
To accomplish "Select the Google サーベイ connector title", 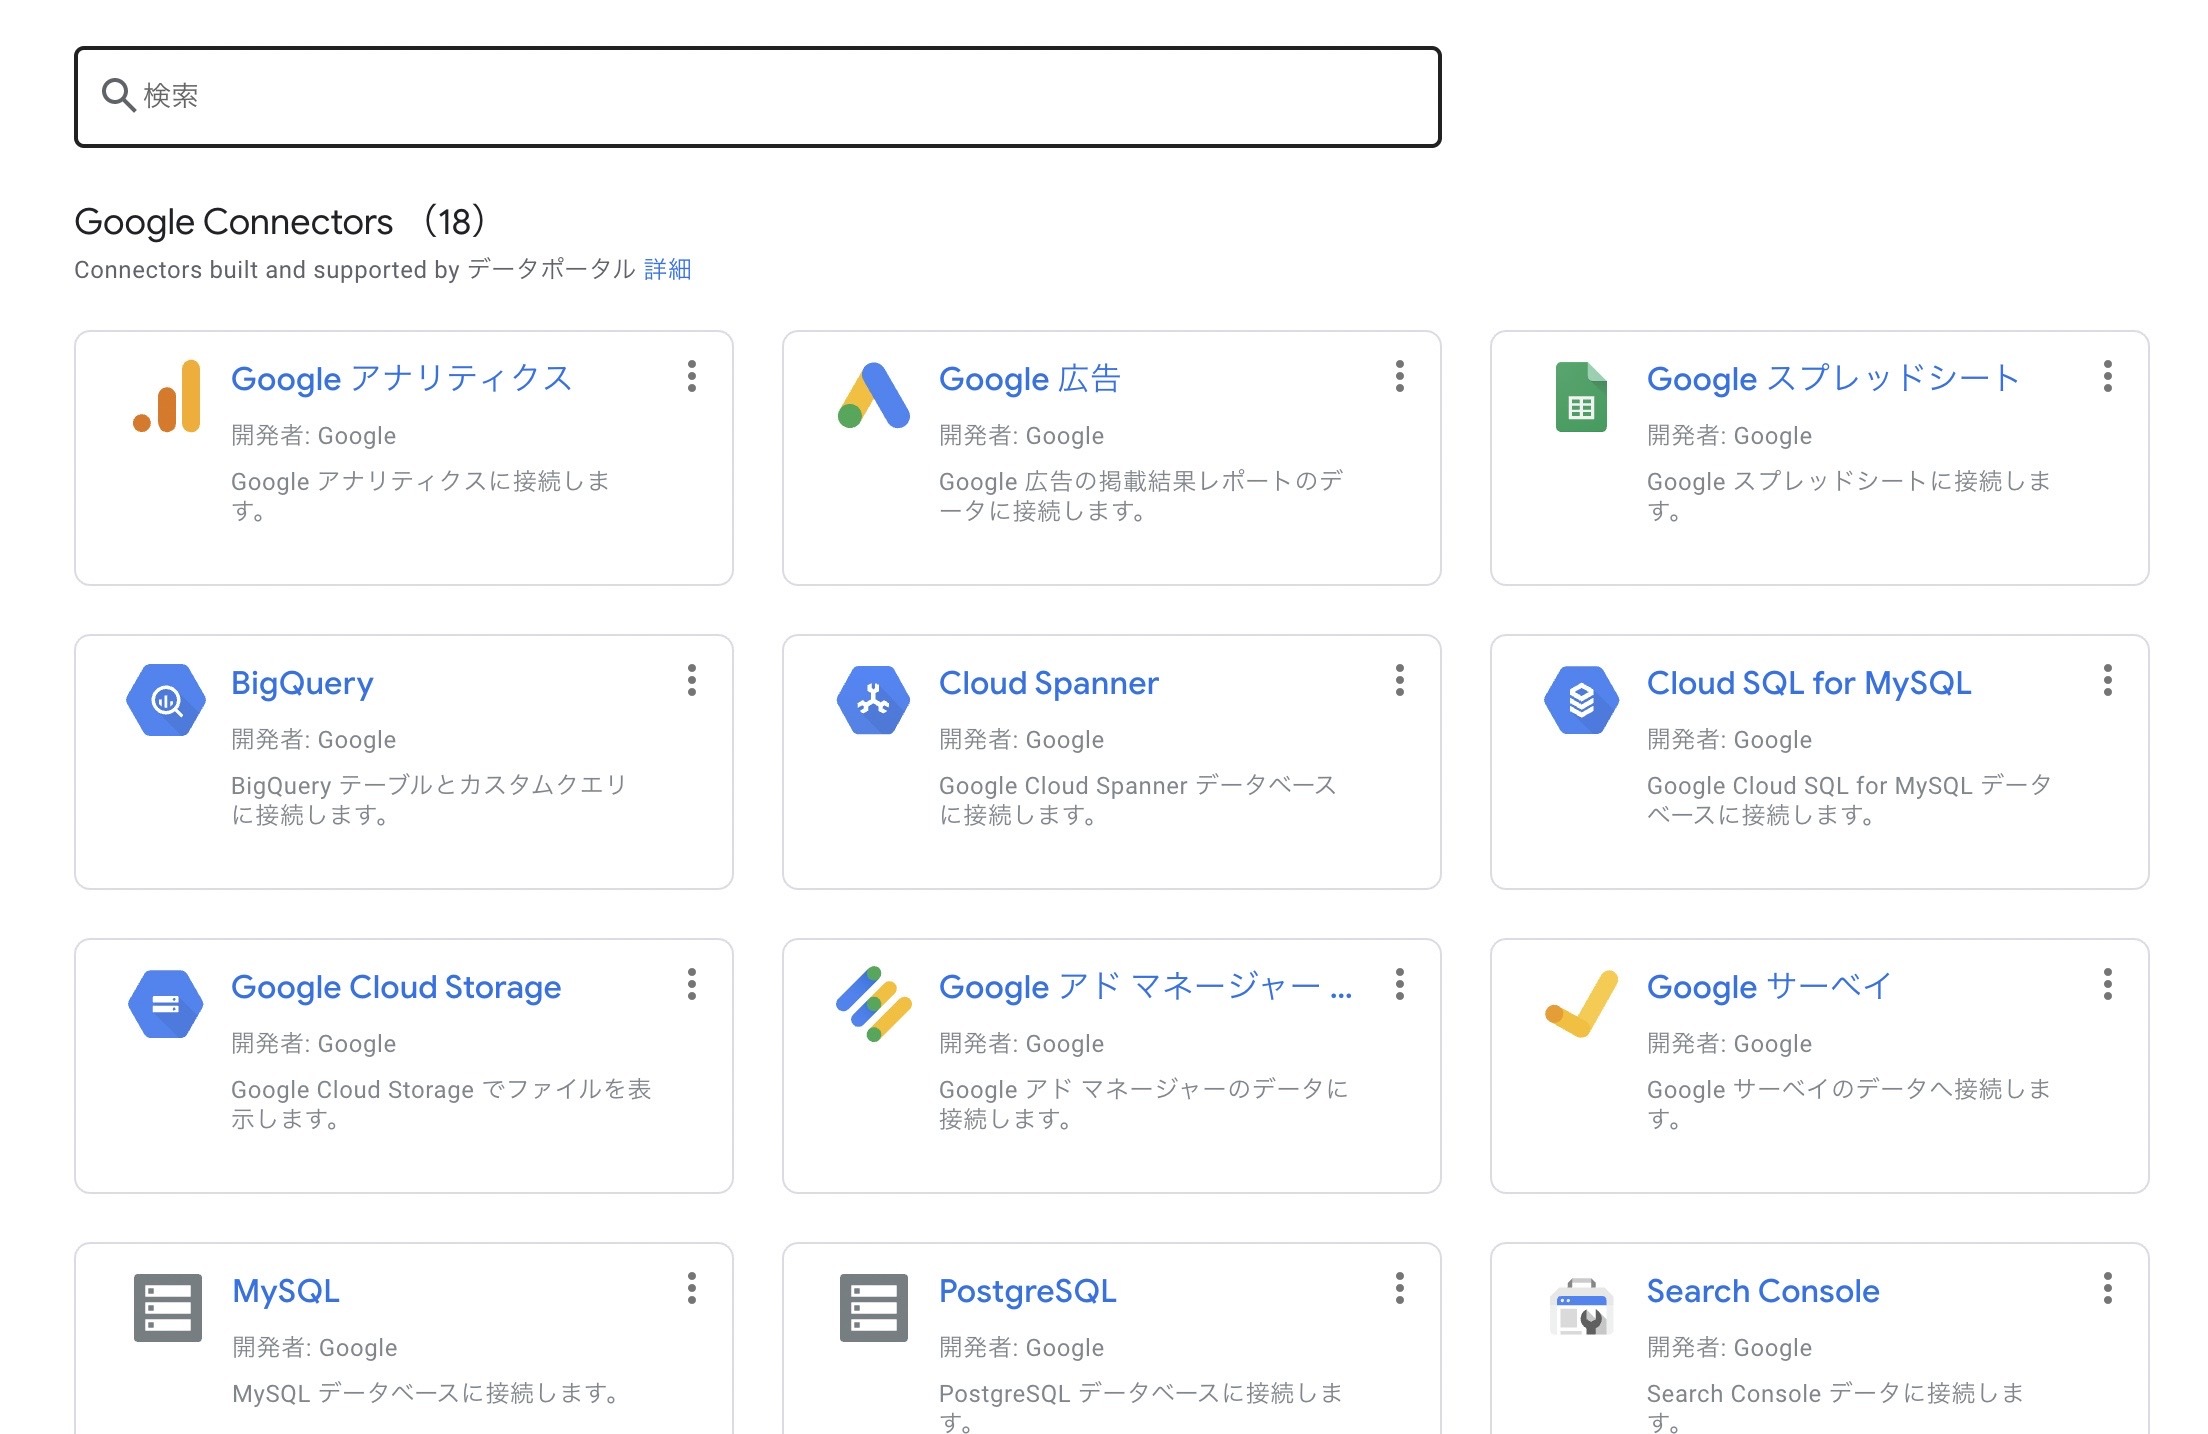I will [1769, 987].
